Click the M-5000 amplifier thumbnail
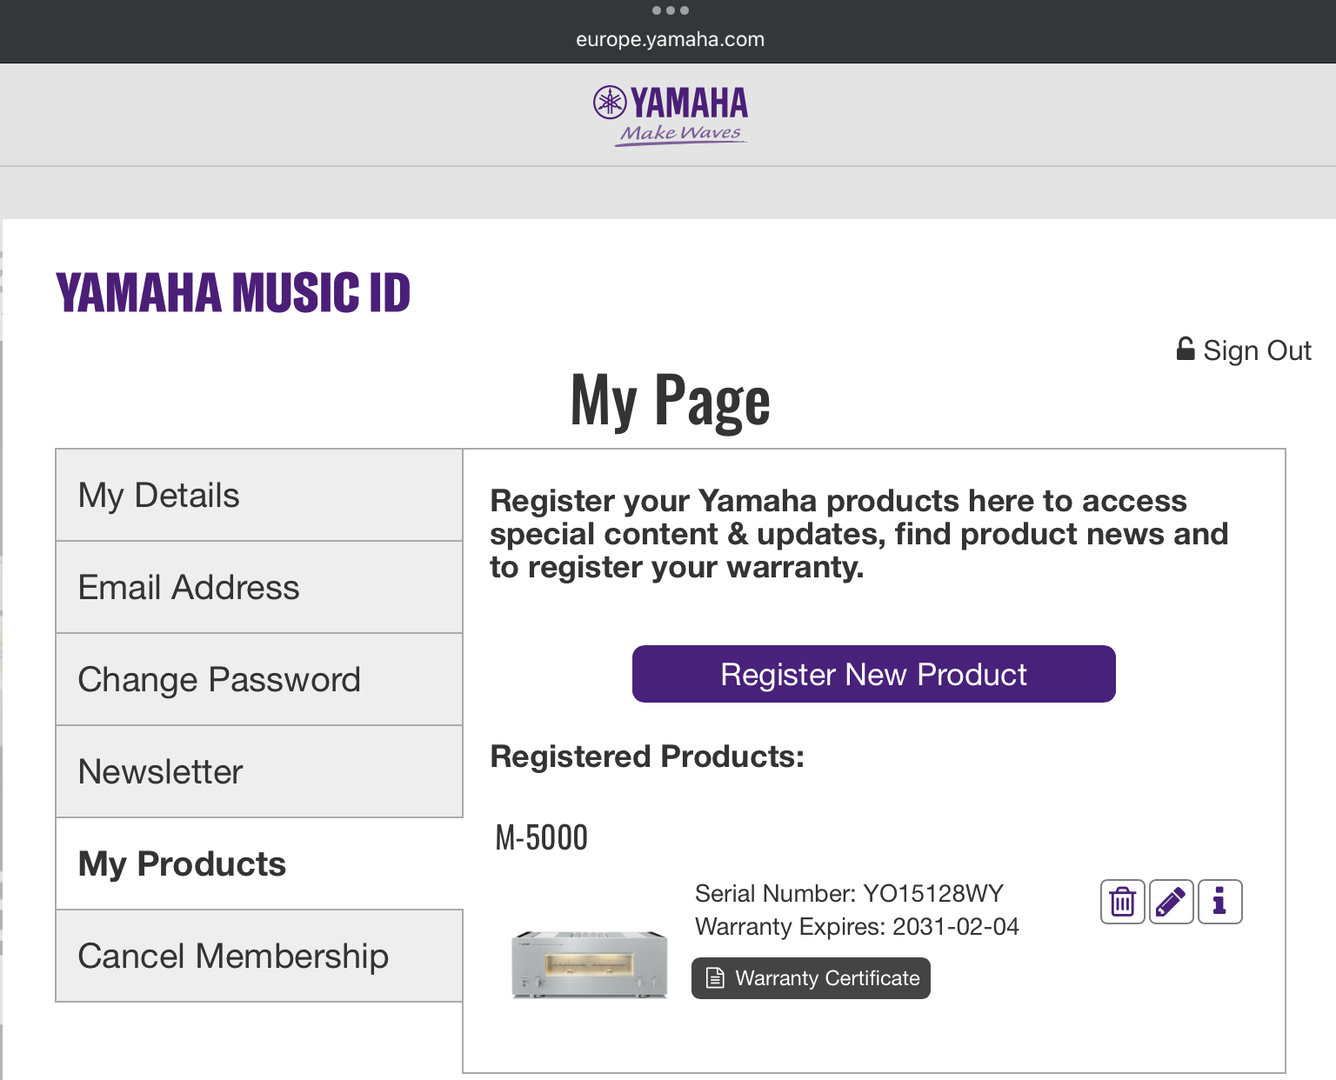1336x1080 pixels. 589,964
